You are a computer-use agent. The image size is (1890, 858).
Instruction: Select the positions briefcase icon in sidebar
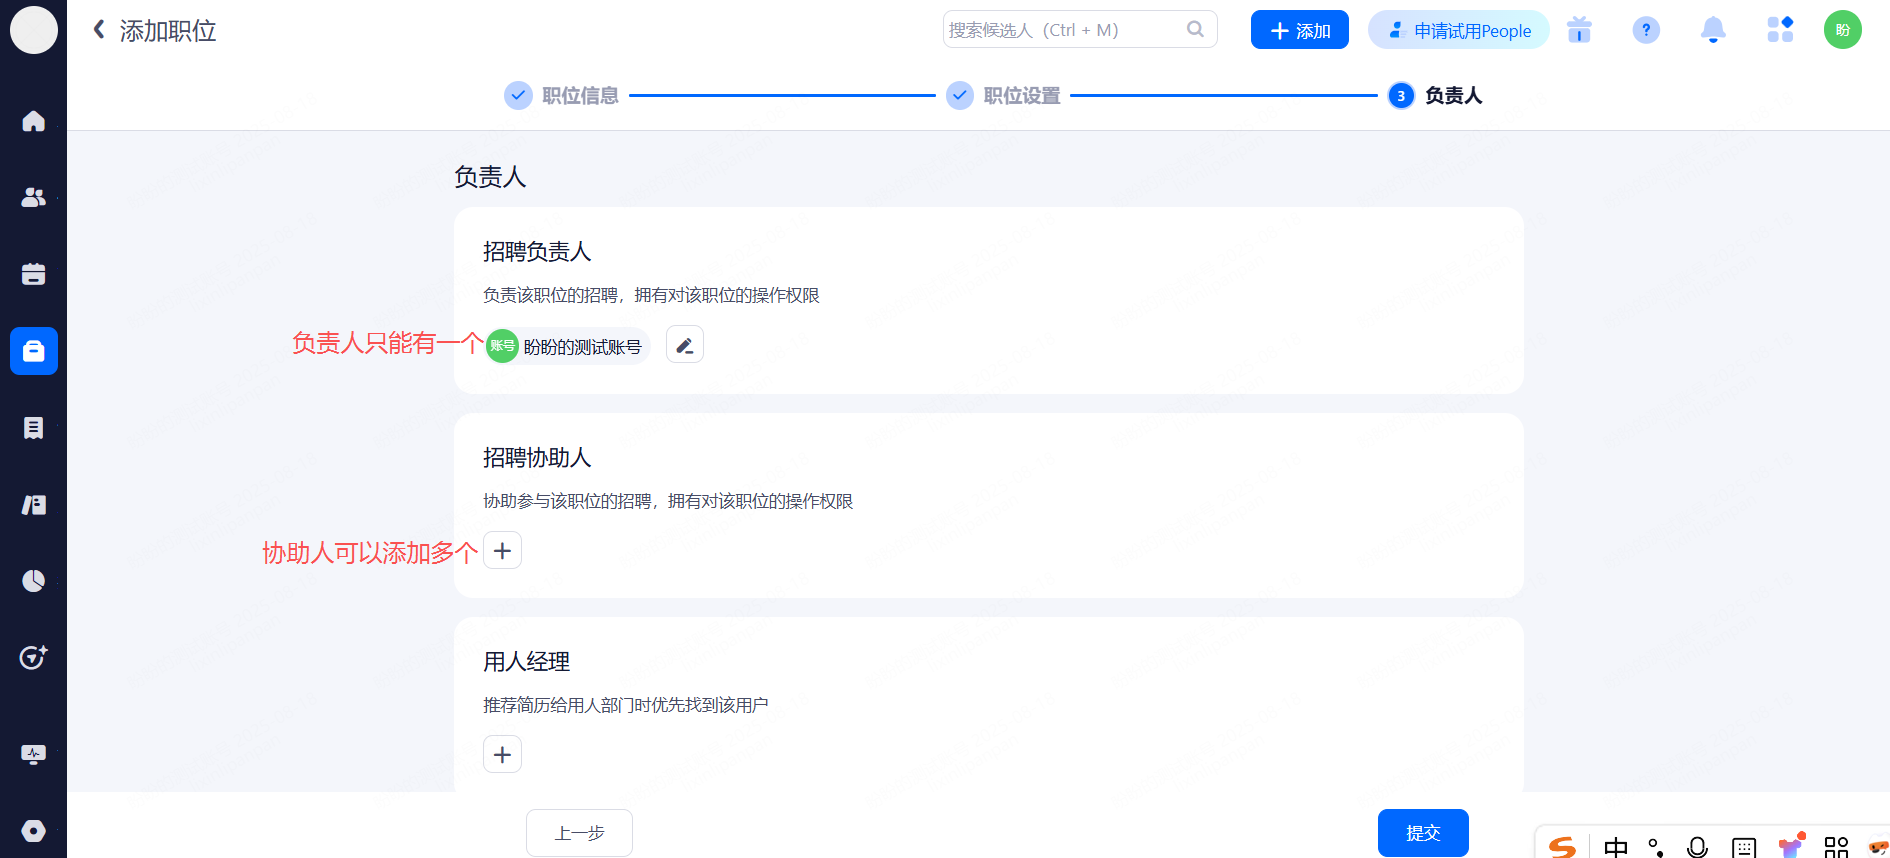click(x=33, y=351)
